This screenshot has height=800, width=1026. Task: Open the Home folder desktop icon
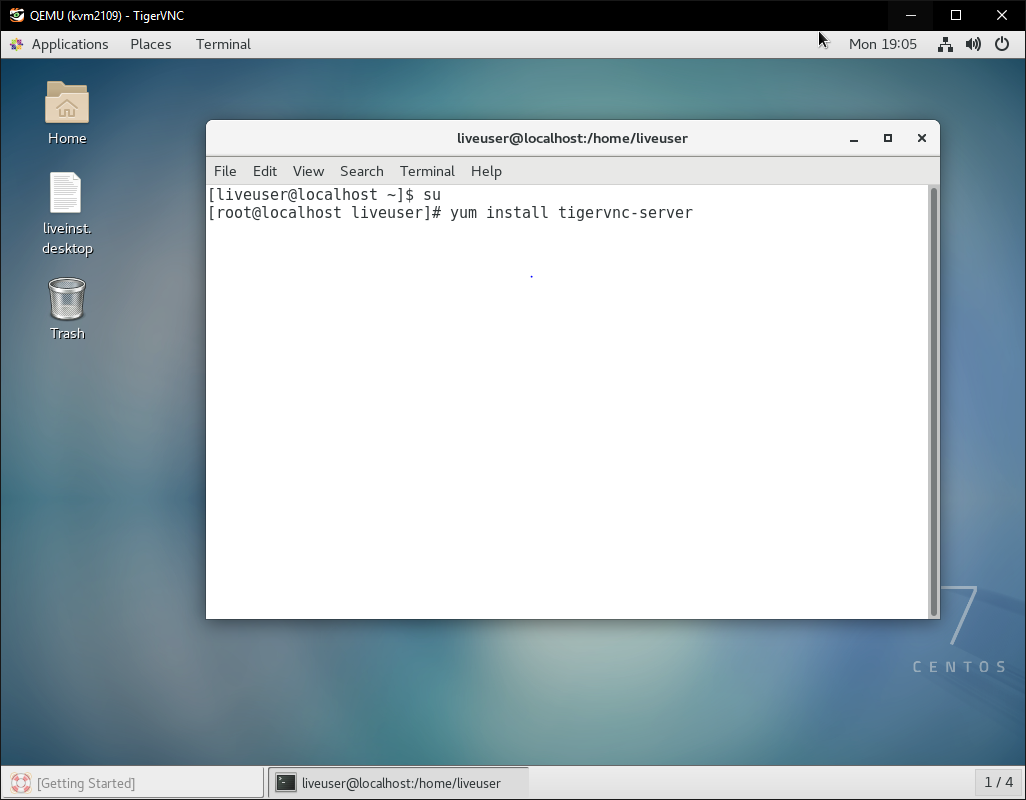67,105
